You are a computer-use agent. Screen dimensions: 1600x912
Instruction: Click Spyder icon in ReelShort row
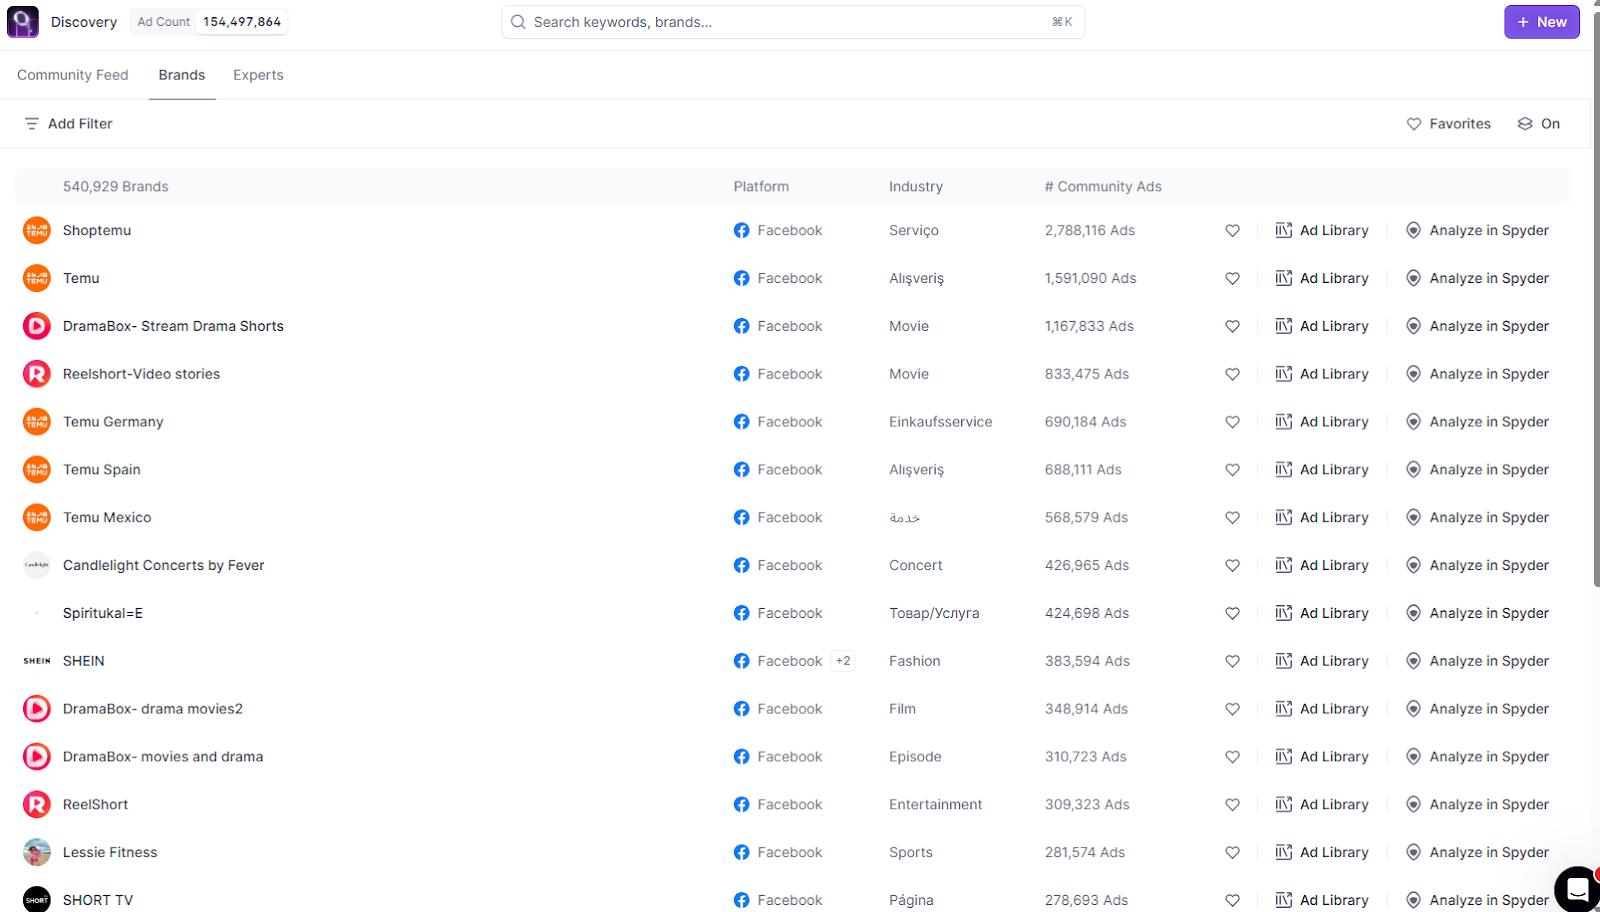(x=1413, y=804)
